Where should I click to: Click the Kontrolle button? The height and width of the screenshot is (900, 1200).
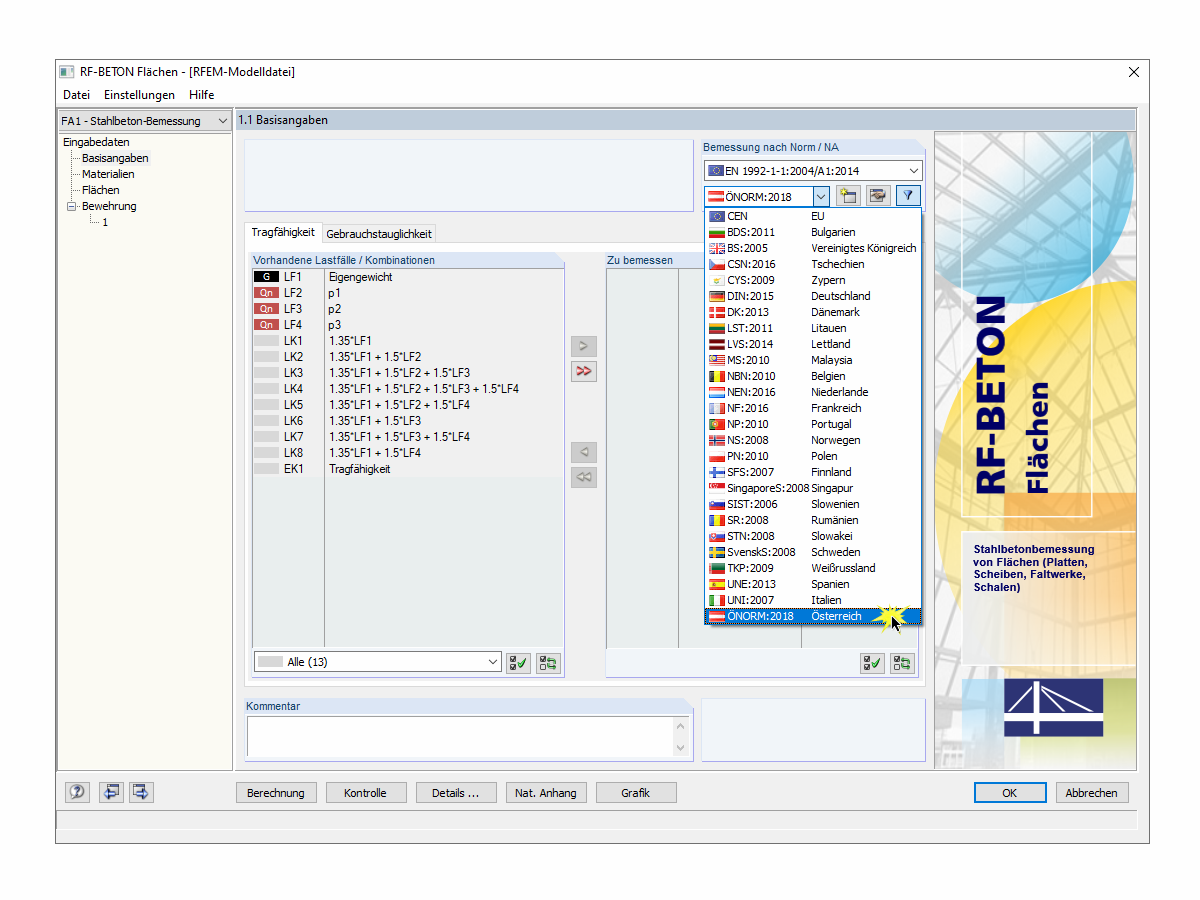coord(365,793)
